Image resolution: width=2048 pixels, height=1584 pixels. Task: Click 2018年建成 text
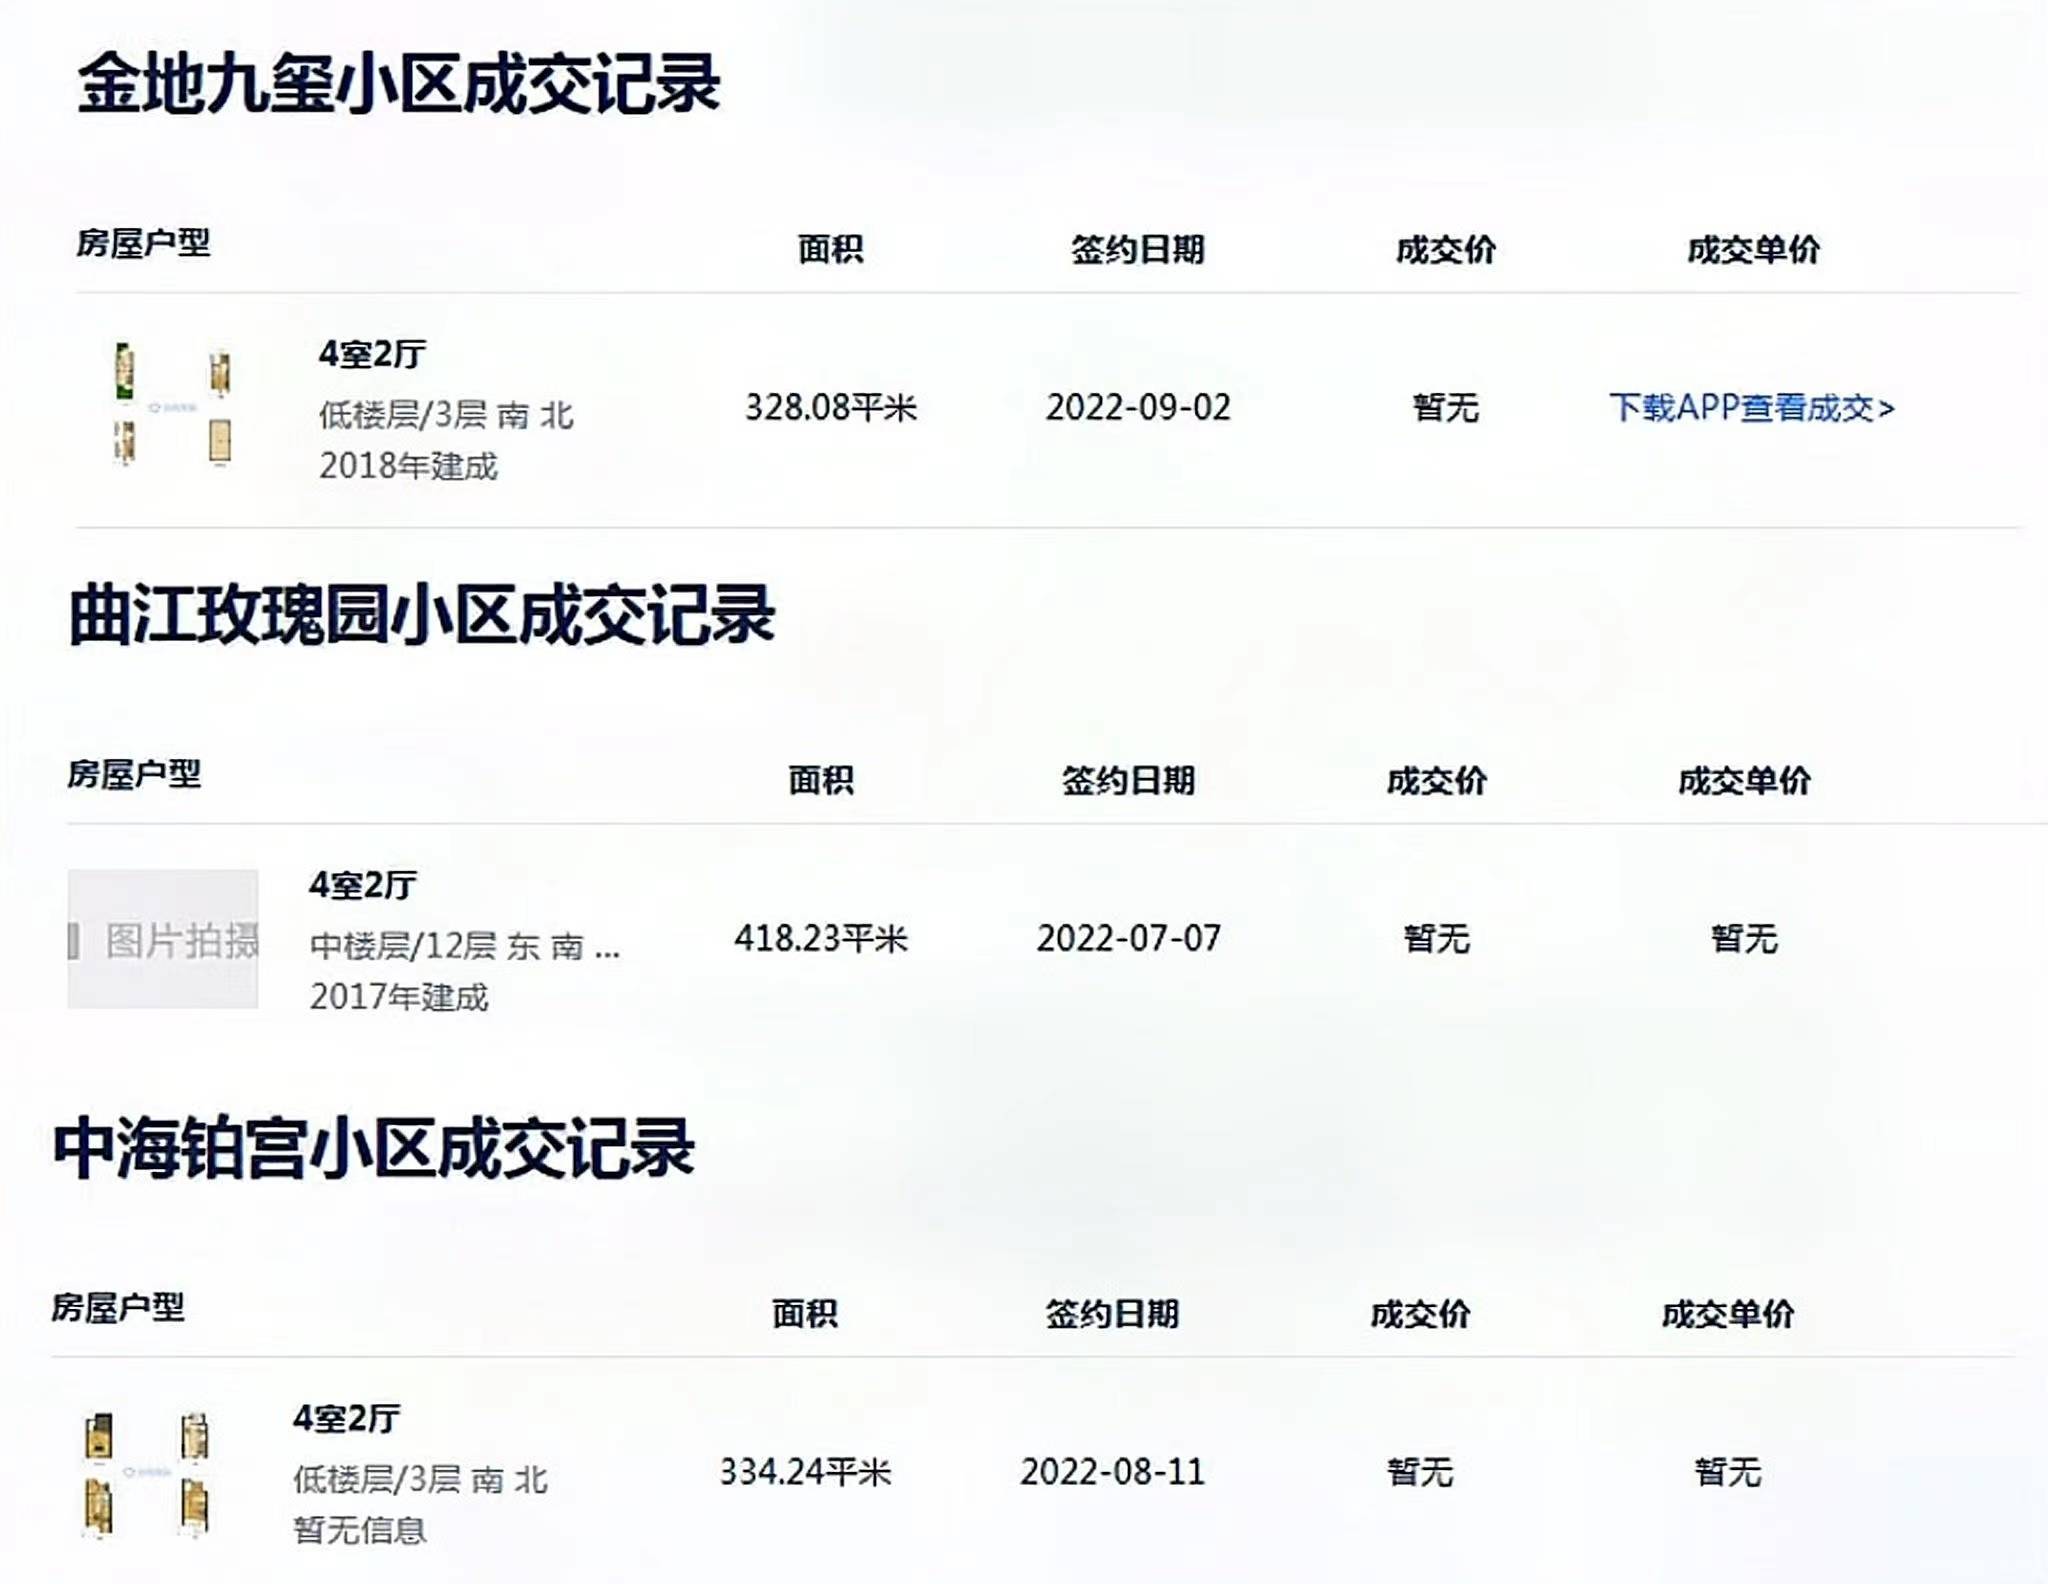[408, 466]
